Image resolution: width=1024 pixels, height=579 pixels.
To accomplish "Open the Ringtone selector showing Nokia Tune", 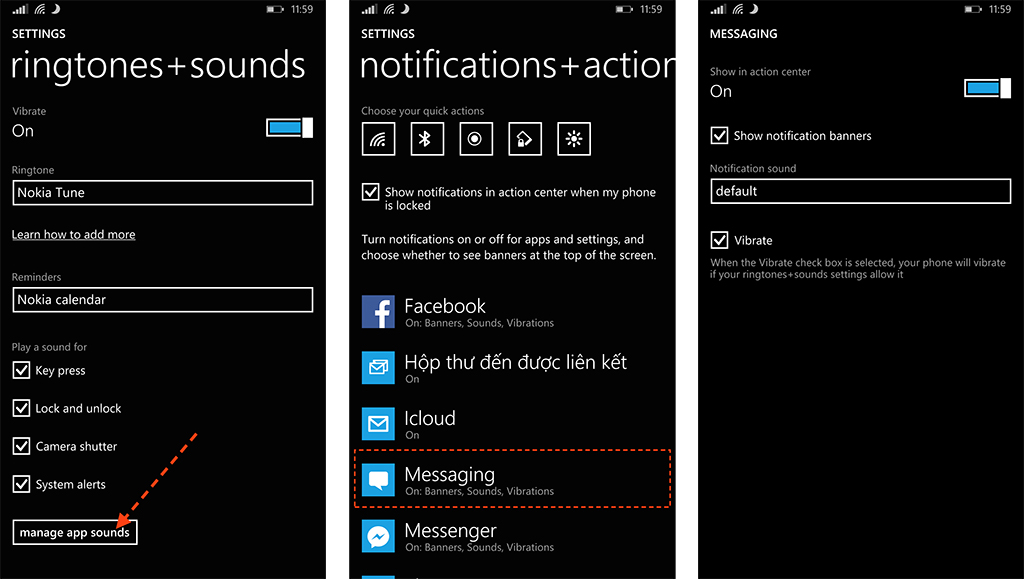I will click(163, 193).
